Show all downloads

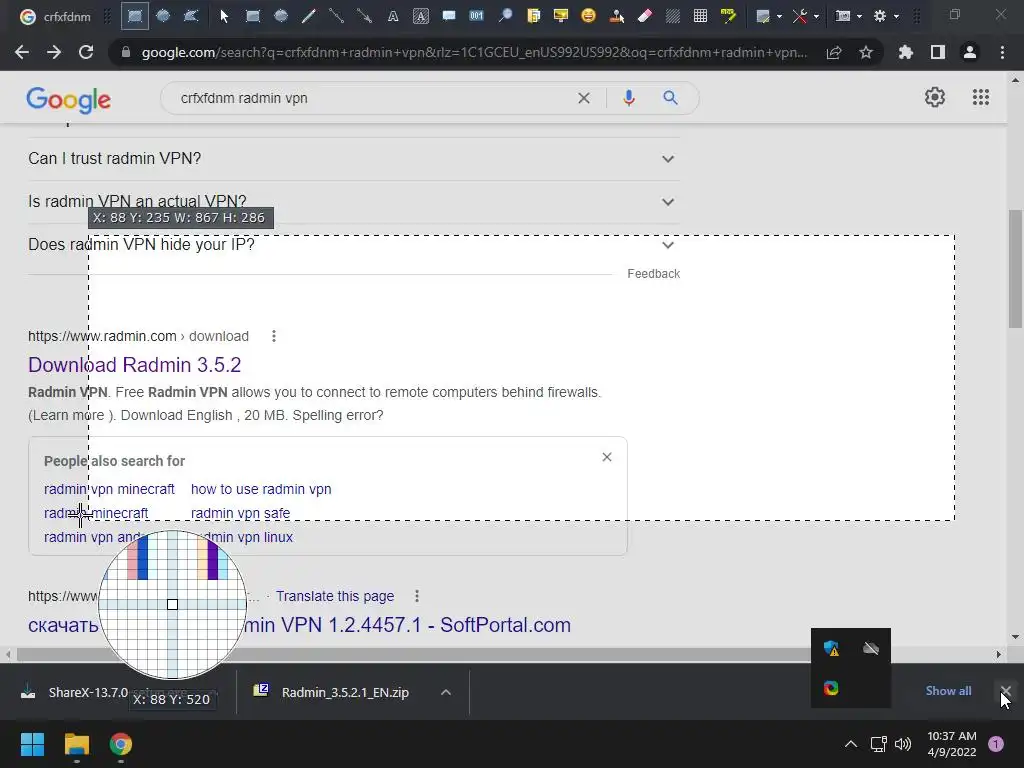948,691
